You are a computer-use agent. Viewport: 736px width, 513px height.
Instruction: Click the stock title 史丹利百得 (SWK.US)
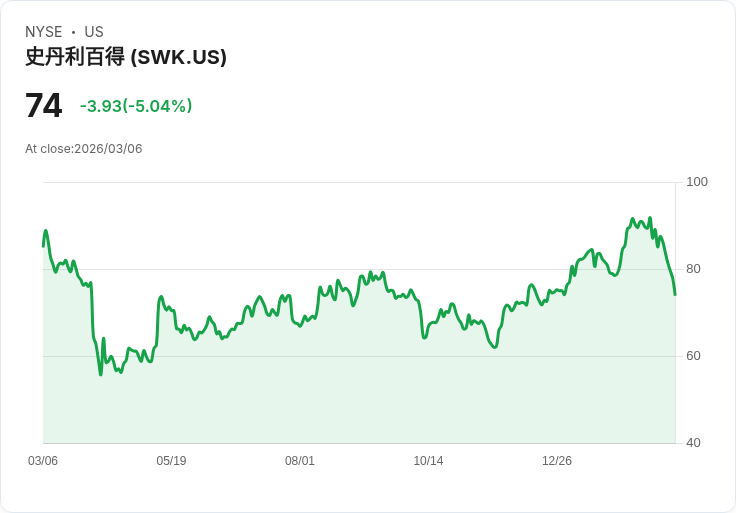[x=126, y=57]
